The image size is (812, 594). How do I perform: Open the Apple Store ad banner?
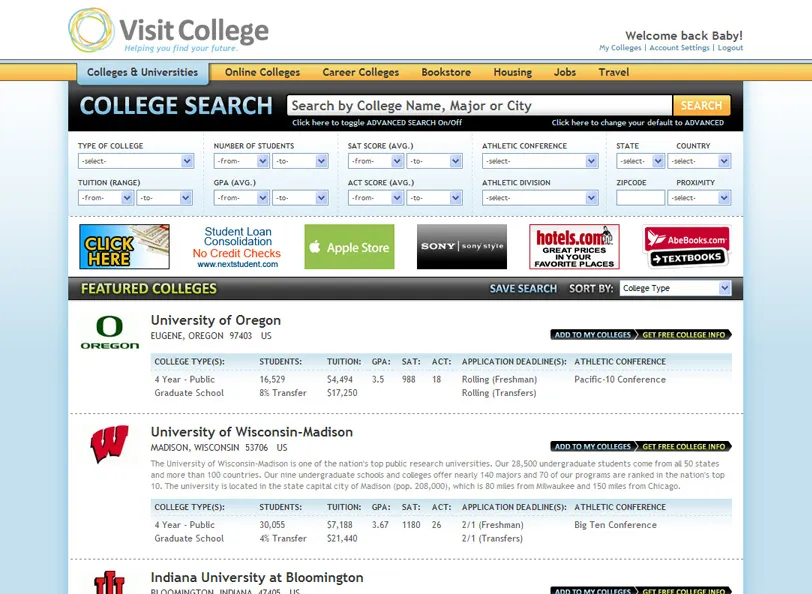point(349,247)
